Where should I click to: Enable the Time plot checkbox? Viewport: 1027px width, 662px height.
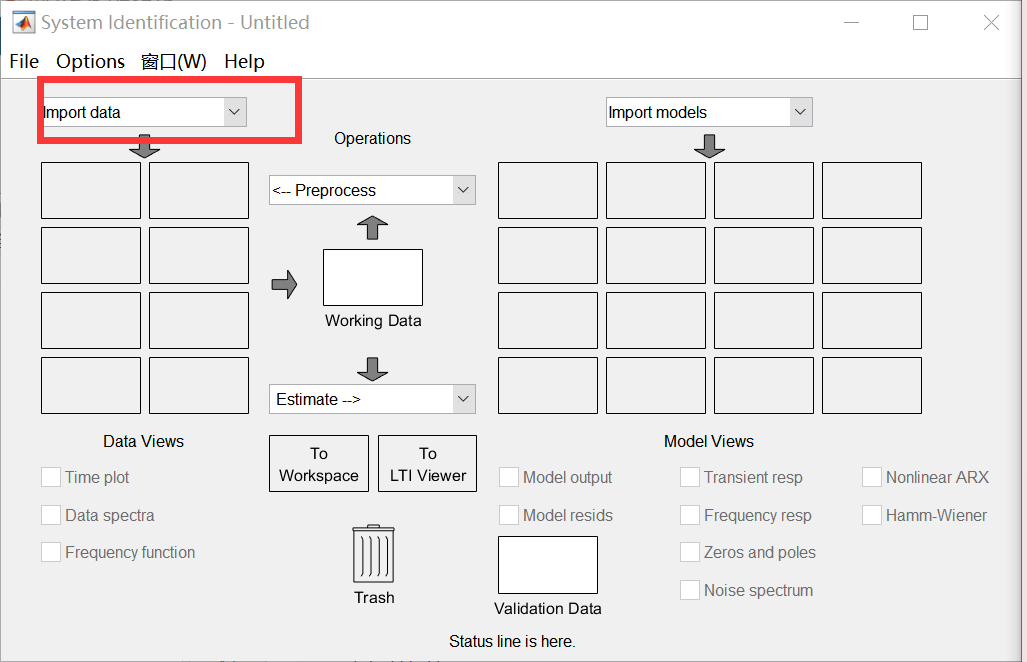[51, 477]
